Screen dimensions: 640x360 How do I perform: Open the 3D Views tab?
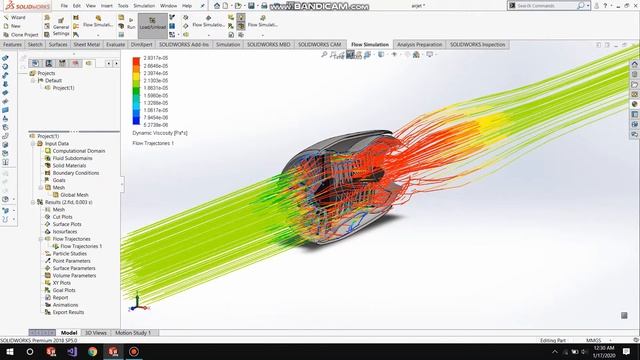(x=96, y=333)
